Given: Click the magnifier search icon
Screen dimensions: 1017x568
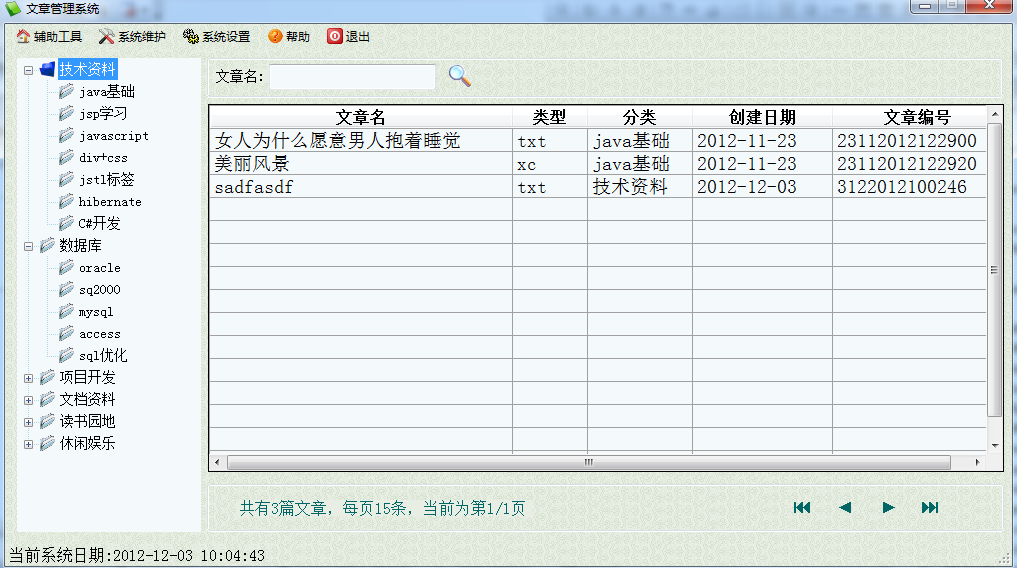Looking at the screenshot, I should 459,76.
